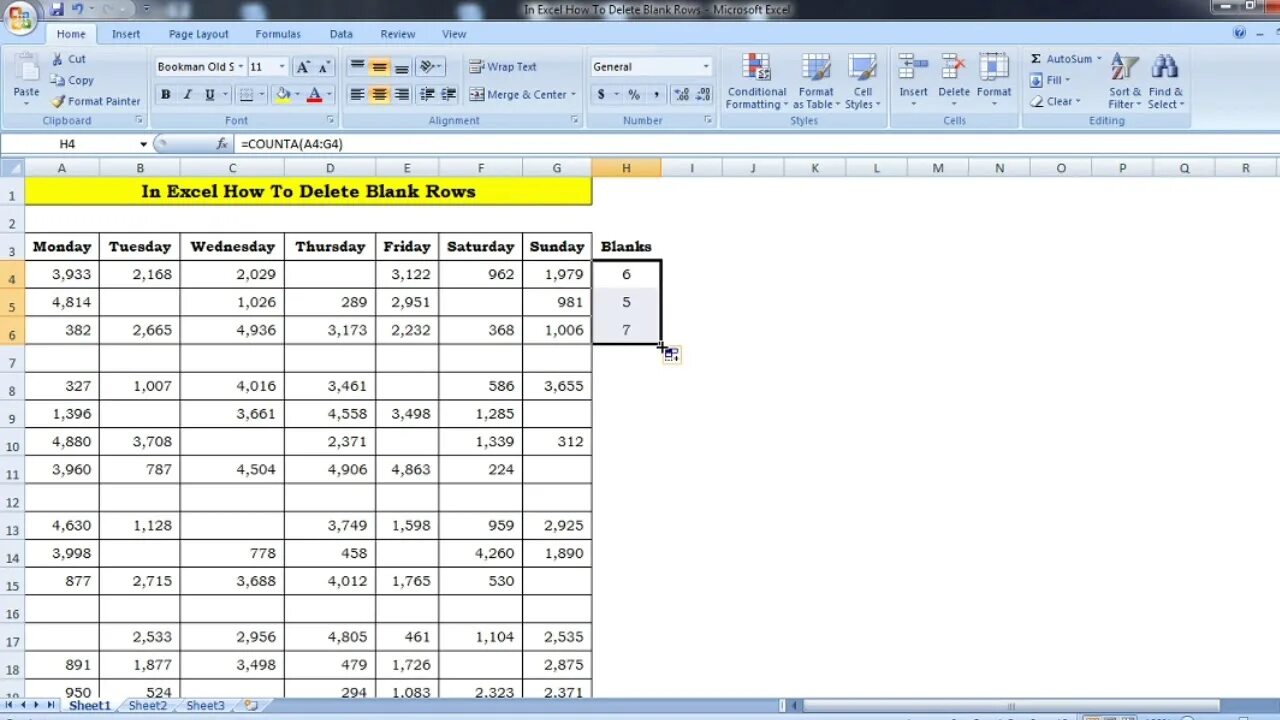Viewport: 1280px width, 720px height.
Task: Cut the selected cells
Action: [x=69, y=59]
